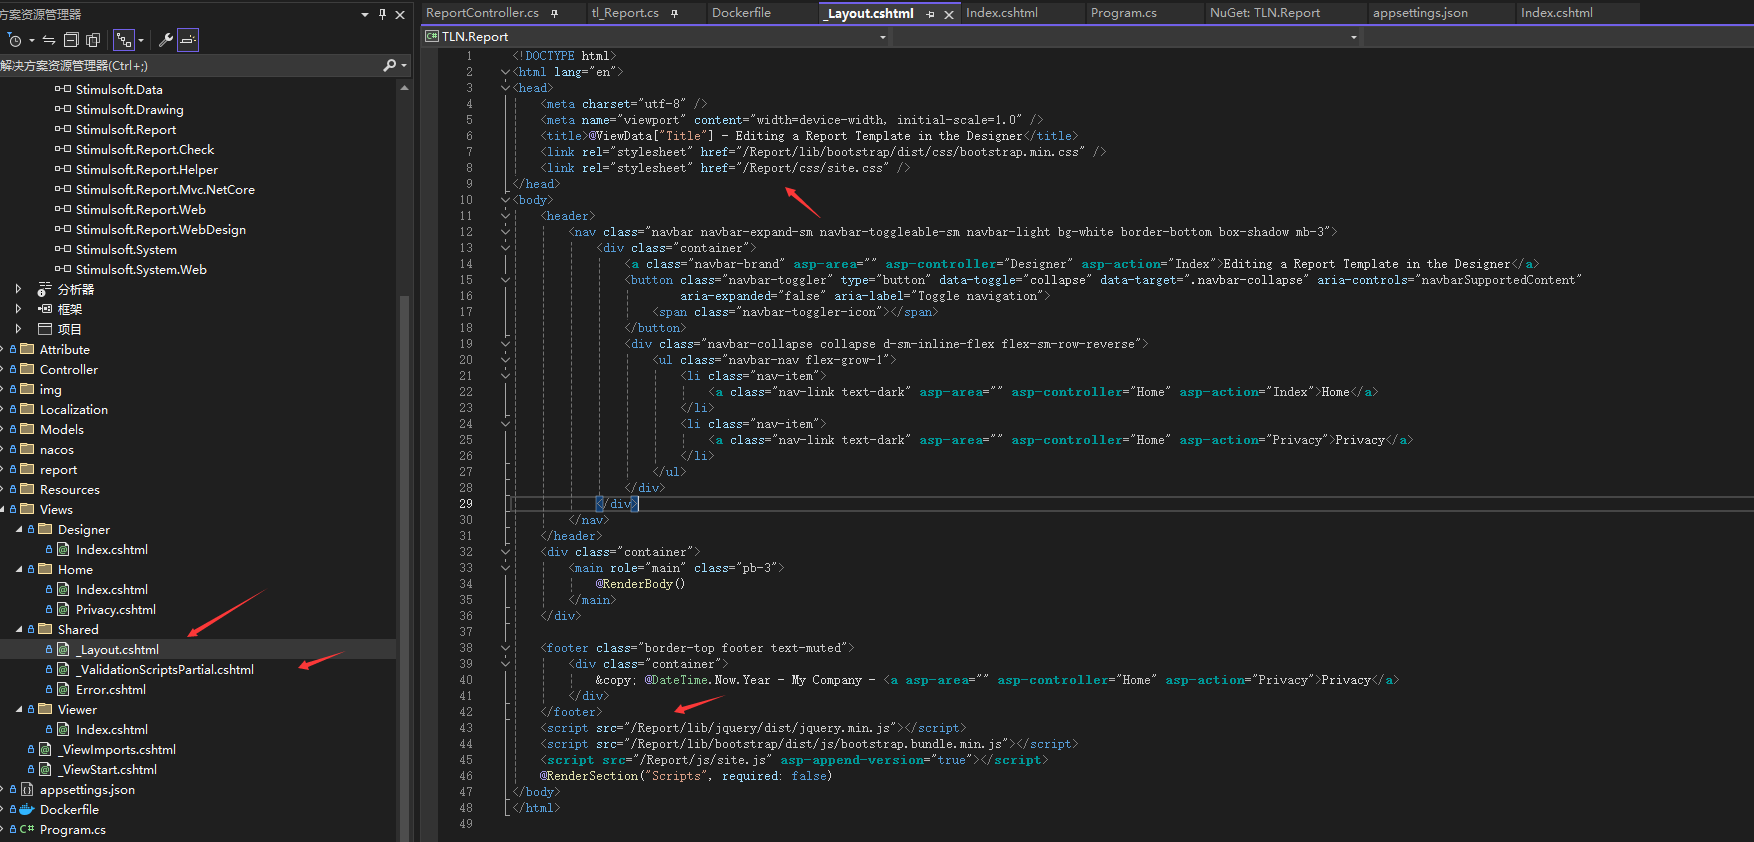Toggle the nested file view button
1754x842 pixels.
click(x=124, y=40)
